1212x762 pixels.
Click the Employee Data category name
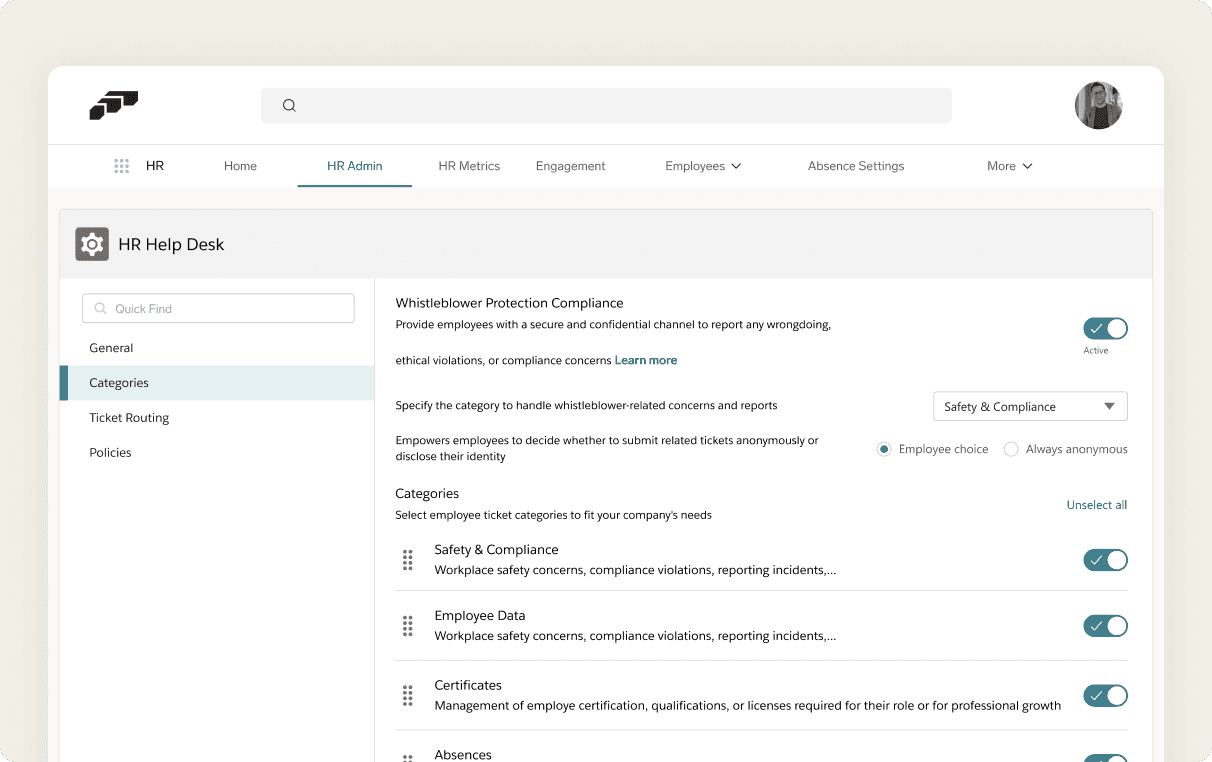coord(480,616)
